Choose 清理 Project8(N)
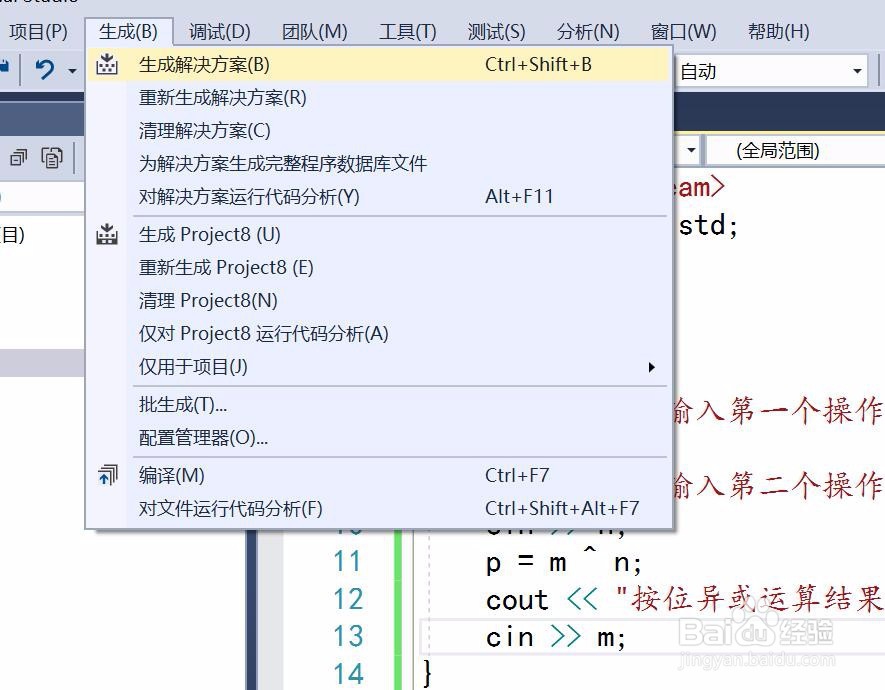Image resolution: width=885 pixels, height=690 pixels. [x=379, y=300]
